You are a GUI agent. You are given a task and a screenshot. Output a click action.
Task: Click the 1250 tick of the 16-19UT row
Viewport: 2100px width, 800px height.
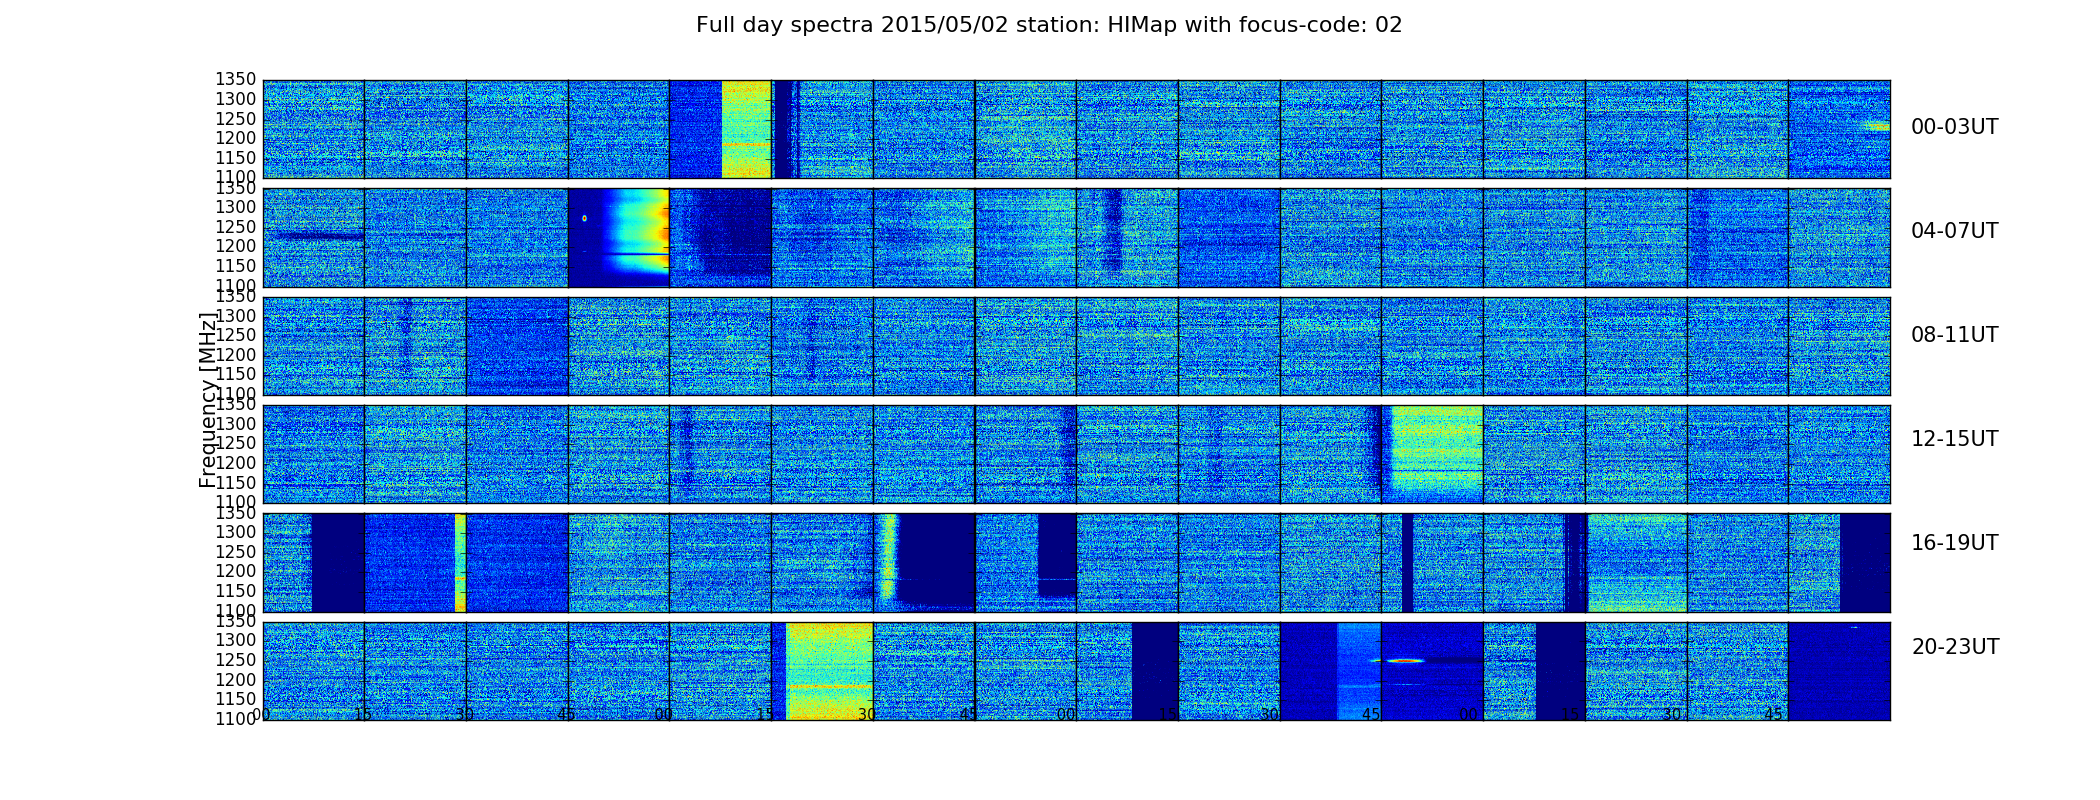[236, 552]
